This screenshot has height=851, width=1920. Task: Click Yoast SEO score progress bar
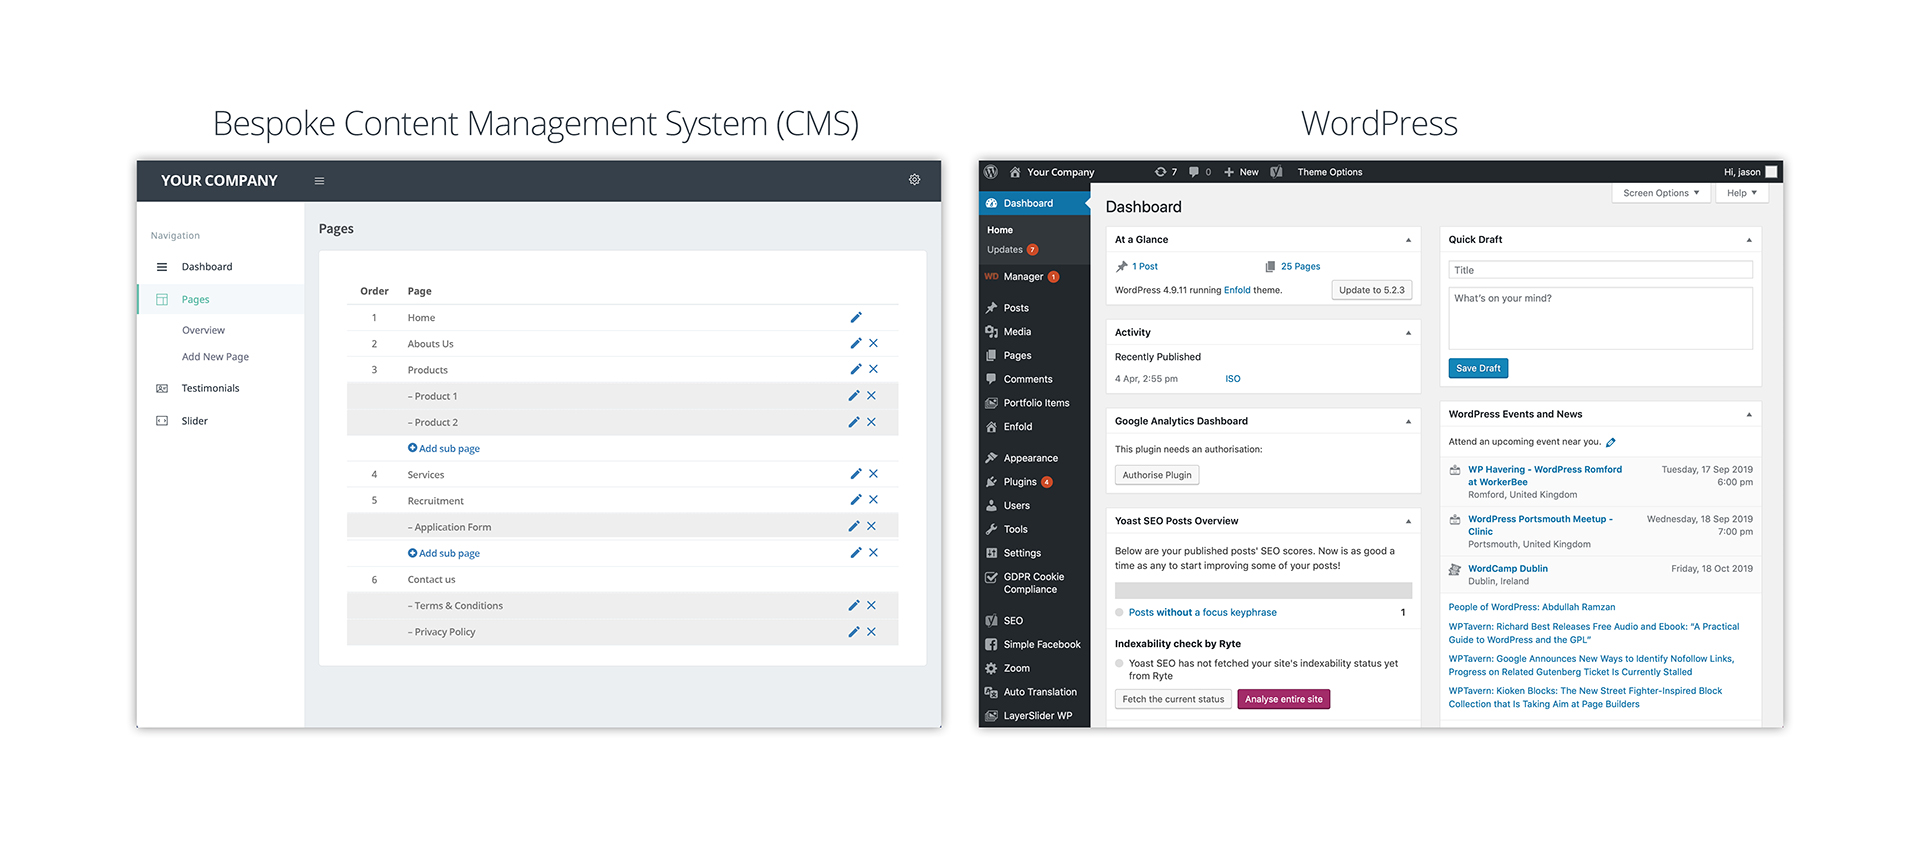click(1263, 591)
